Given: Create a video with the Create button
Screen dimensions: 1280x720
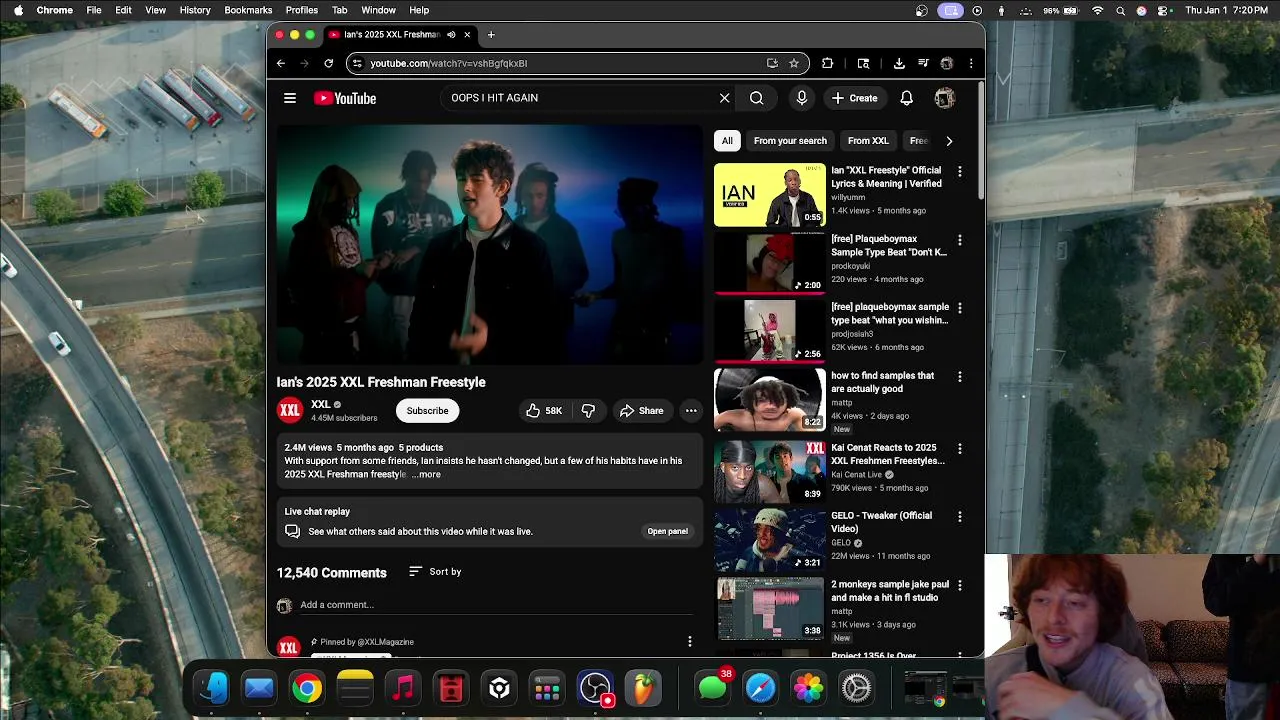Looking at the screenshot, I should [854, 98].
